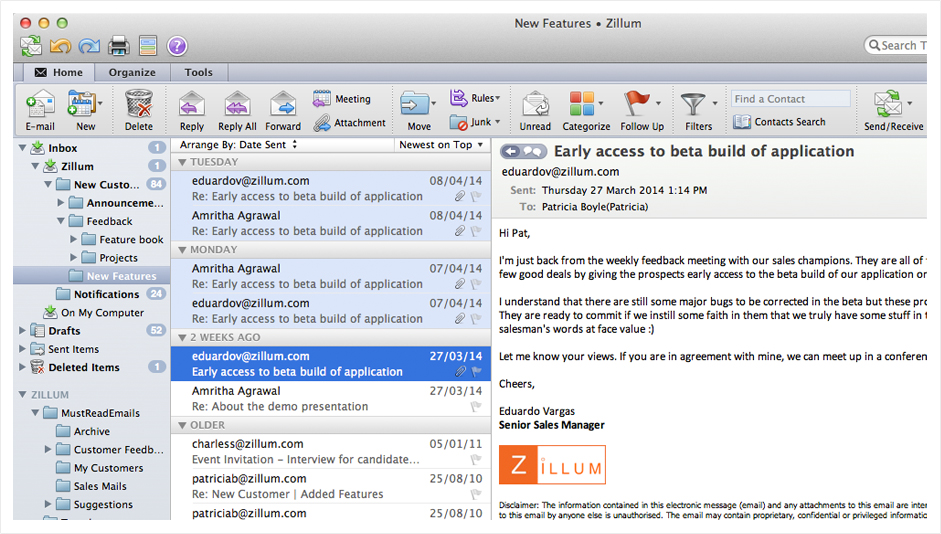Open Help with the purple question mark
Screen dimensions: 941x534
[x=177, y=46]
